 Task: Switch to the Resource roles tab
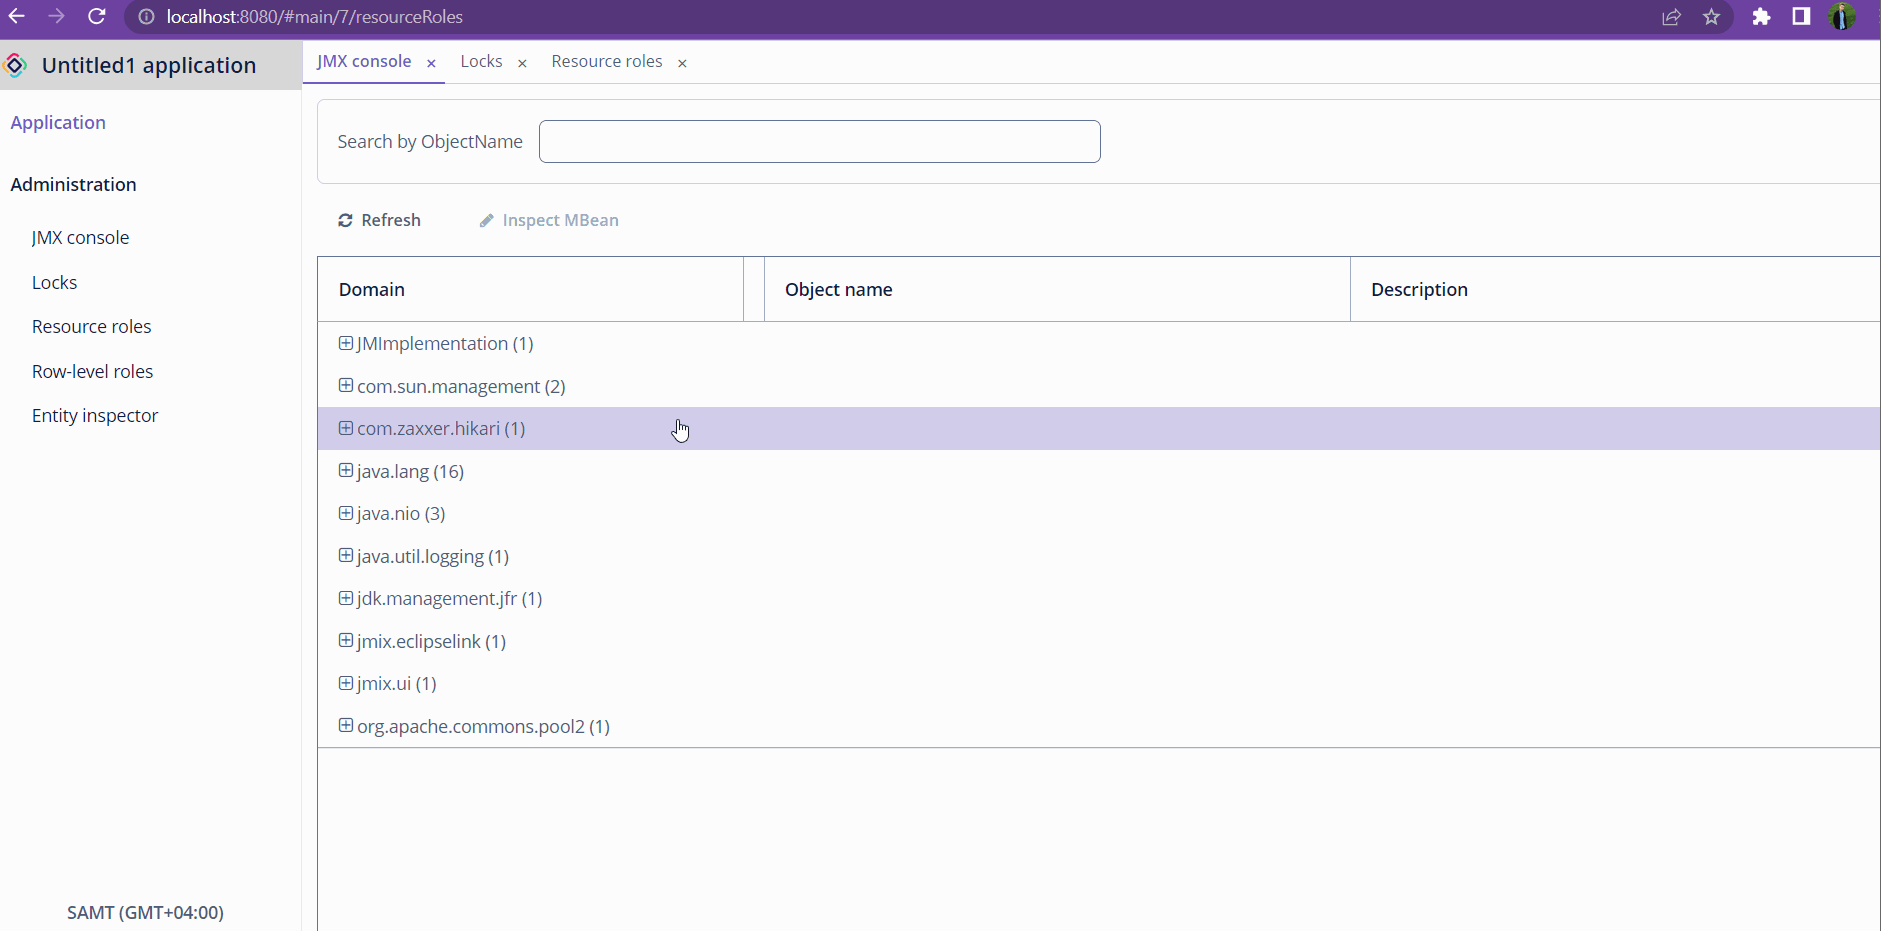[x=607, y=61]
